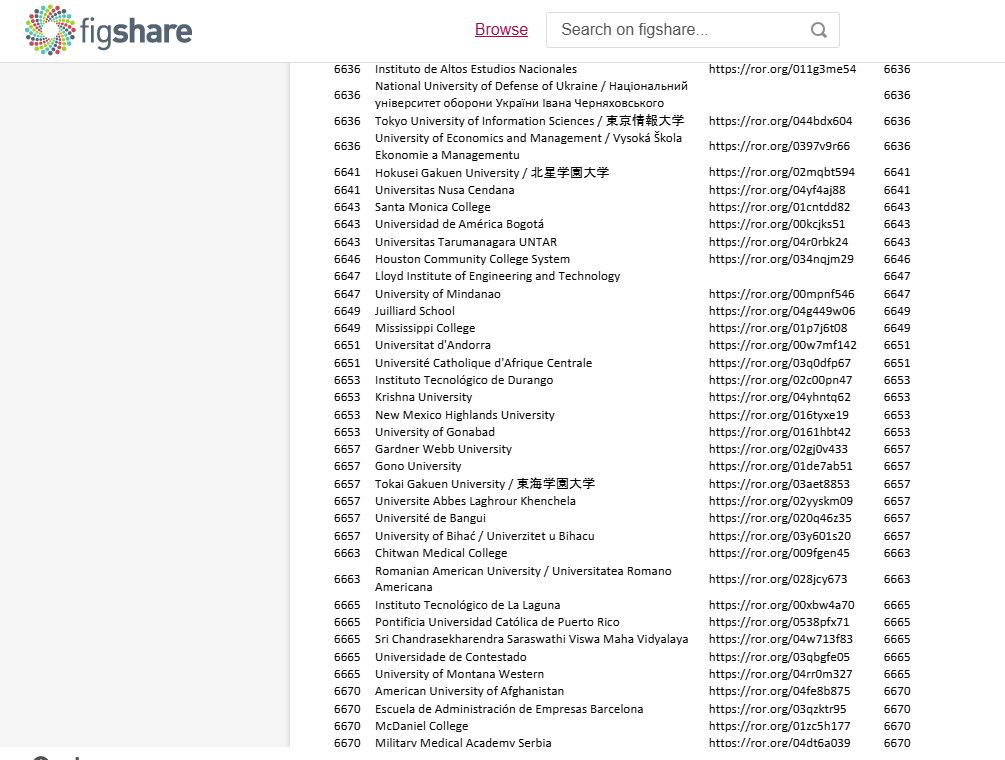The height and width of the screenshot is (760, 1005).
Task: Click ROR link for University of Mindanao
Action: click(x=782, y=294)
